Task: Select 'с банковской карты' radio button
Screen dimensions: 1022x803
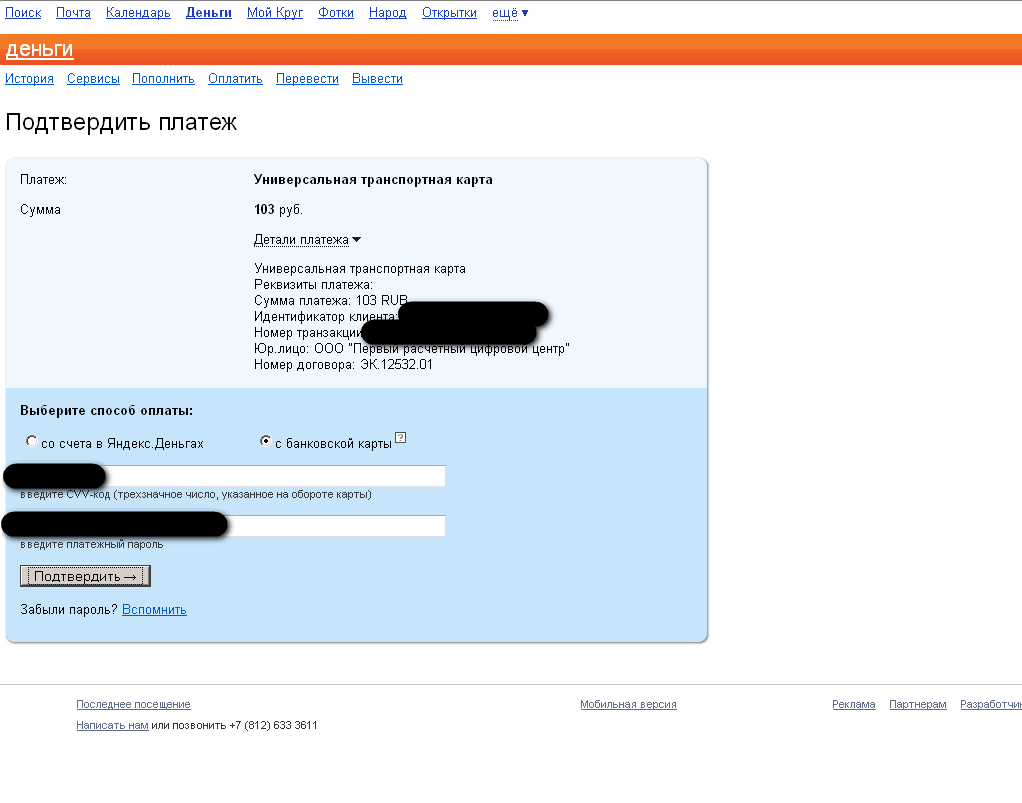Action: (x=265, y=441)
